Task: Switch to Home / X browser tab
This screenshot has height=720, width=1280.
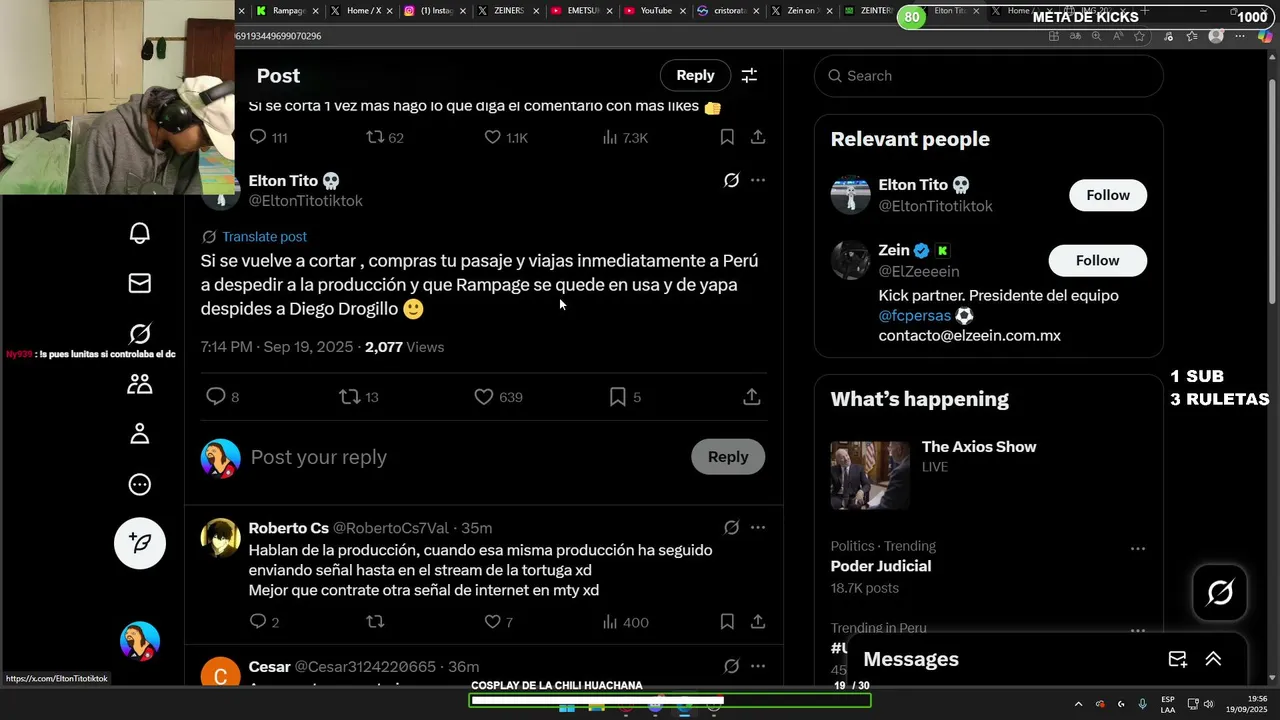Action: tap(360, 10)
